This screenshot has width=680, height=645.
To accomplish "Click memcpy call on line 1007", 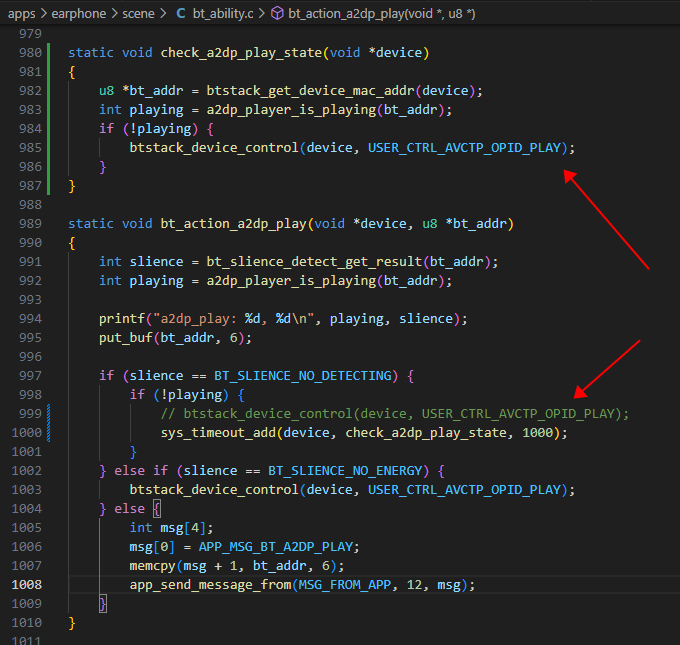I will click(152, 566).
